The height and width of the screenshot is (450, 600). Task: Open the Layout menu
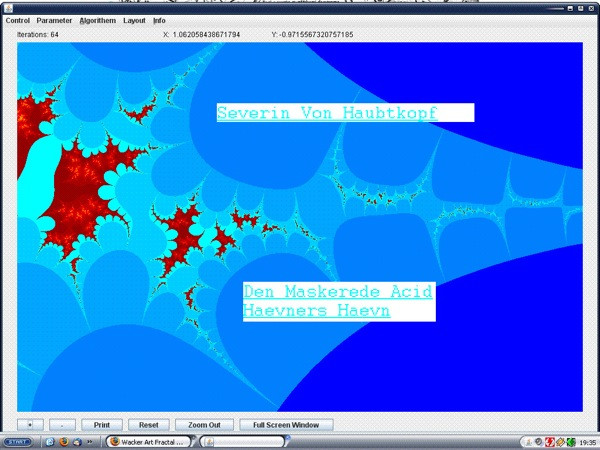[x=134, y=20]
